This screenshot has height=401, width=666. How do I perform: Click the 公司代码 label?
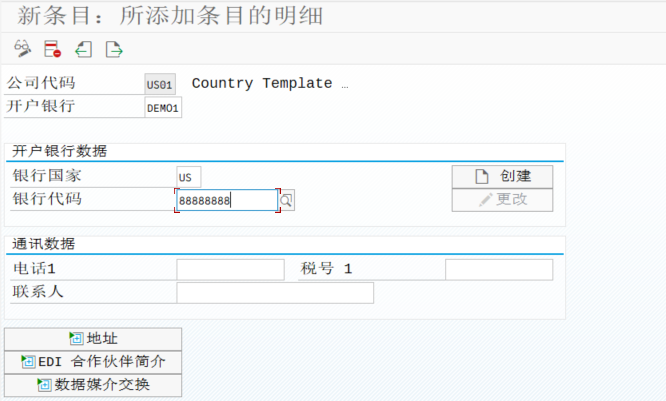click(41, 83)
